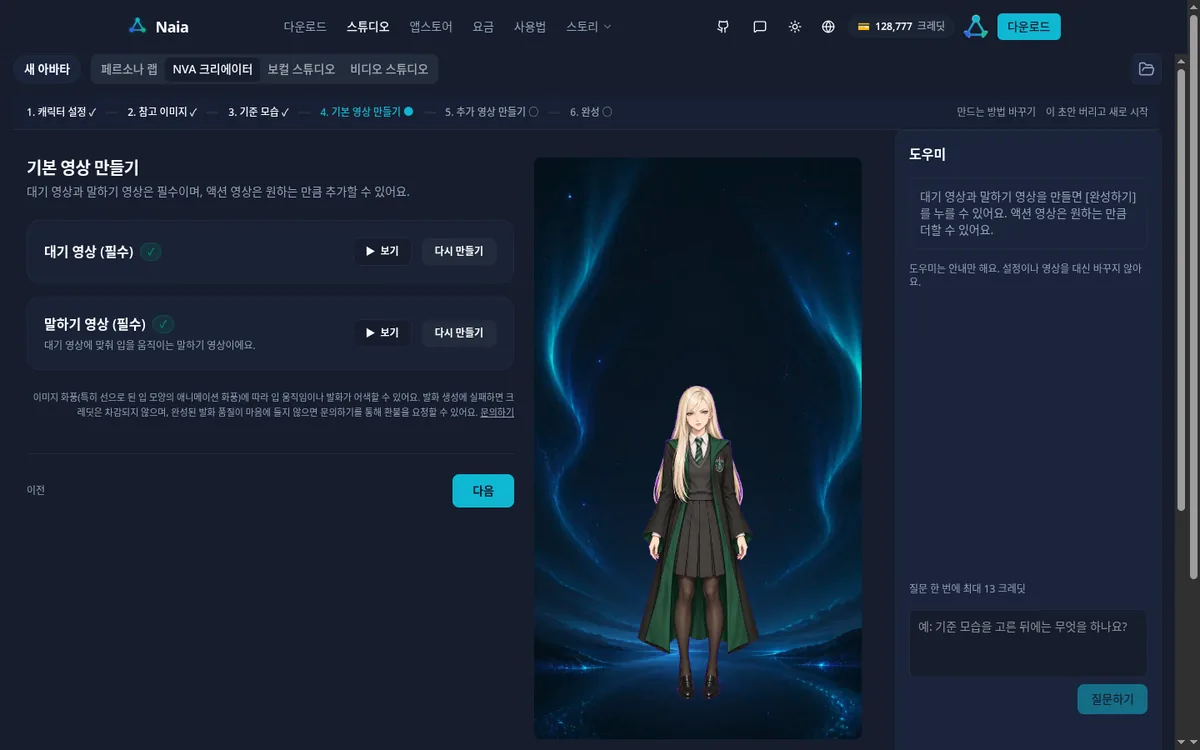Image resolution: width=1200 pixels, height=750 pixels.
Task: Toggle the light/dark theme sun icon
Action: coord(795,27)
